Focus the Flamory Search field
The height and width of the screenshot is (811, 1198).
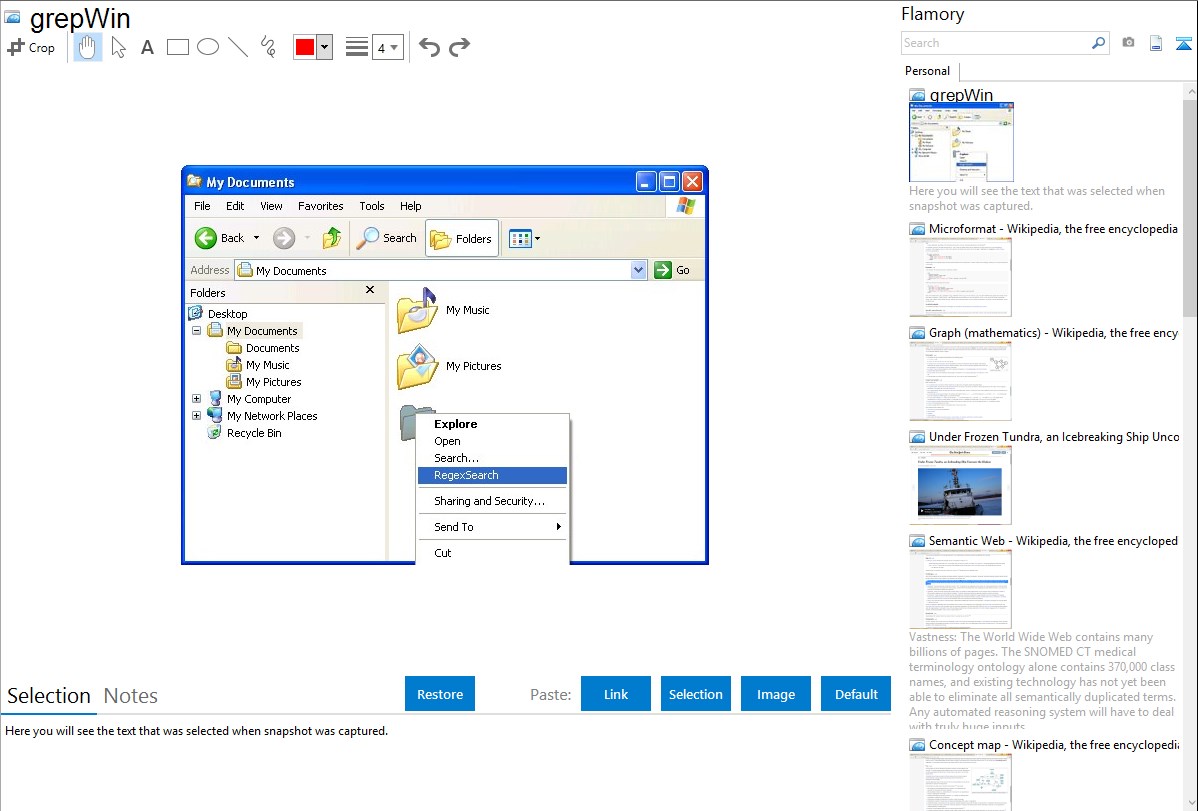pos(996,43)
